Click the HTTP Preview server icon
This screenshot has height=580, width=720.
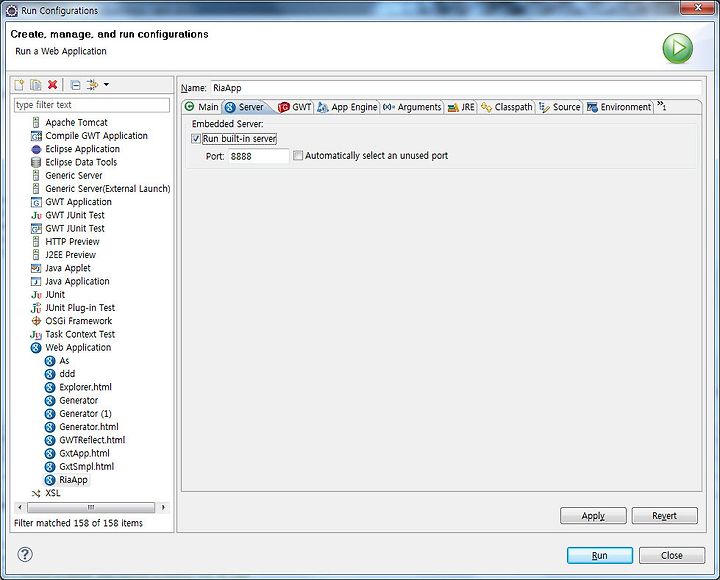coord(36,242)
